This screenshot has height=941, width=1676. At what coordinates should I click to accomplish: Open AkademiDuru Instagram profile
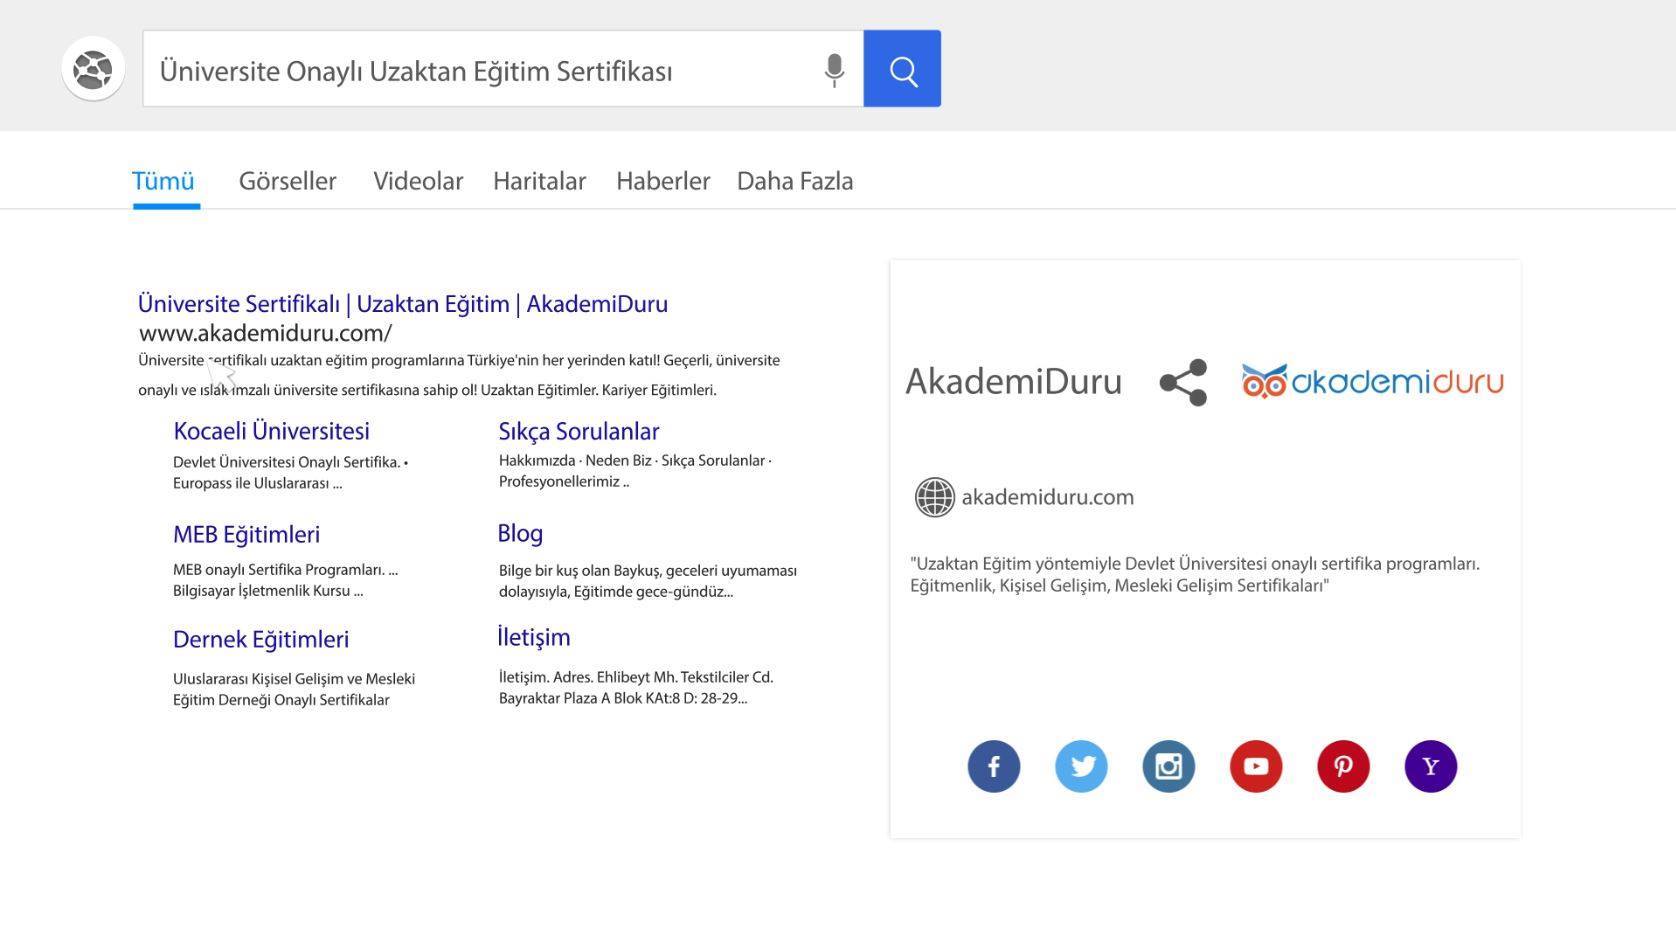point(1169,766)
